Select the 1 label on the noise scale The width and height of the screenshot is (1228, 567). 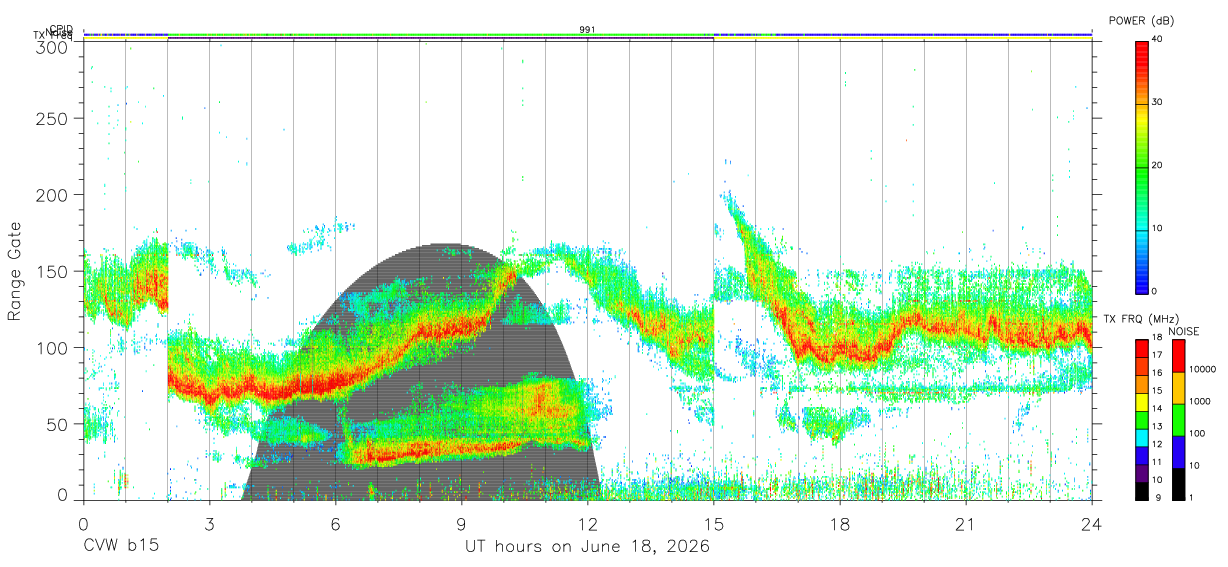click(1190, 497)
